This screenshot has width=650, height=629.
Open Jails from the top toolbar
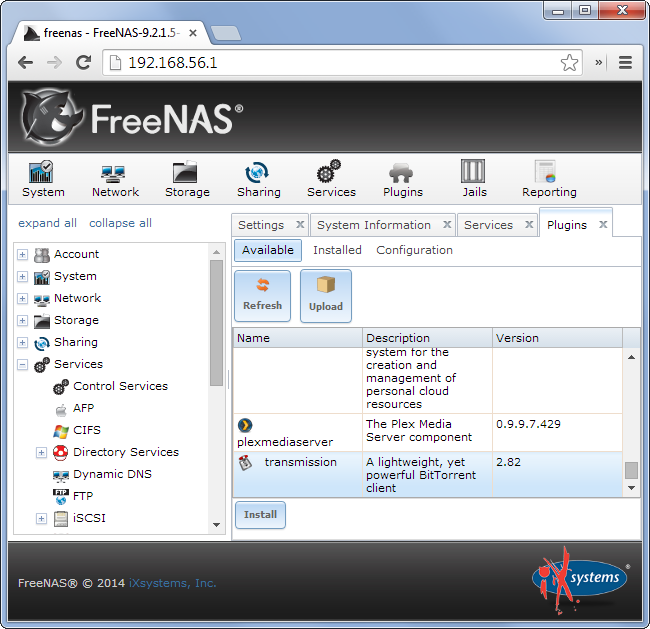[474, 179]
